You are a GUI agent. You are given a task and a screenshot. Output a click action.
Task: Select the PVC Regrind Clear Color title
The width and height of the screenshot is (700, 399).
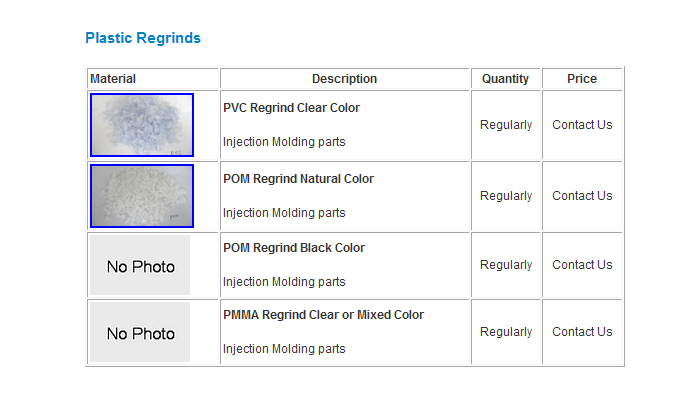click(x=291, y=108)
